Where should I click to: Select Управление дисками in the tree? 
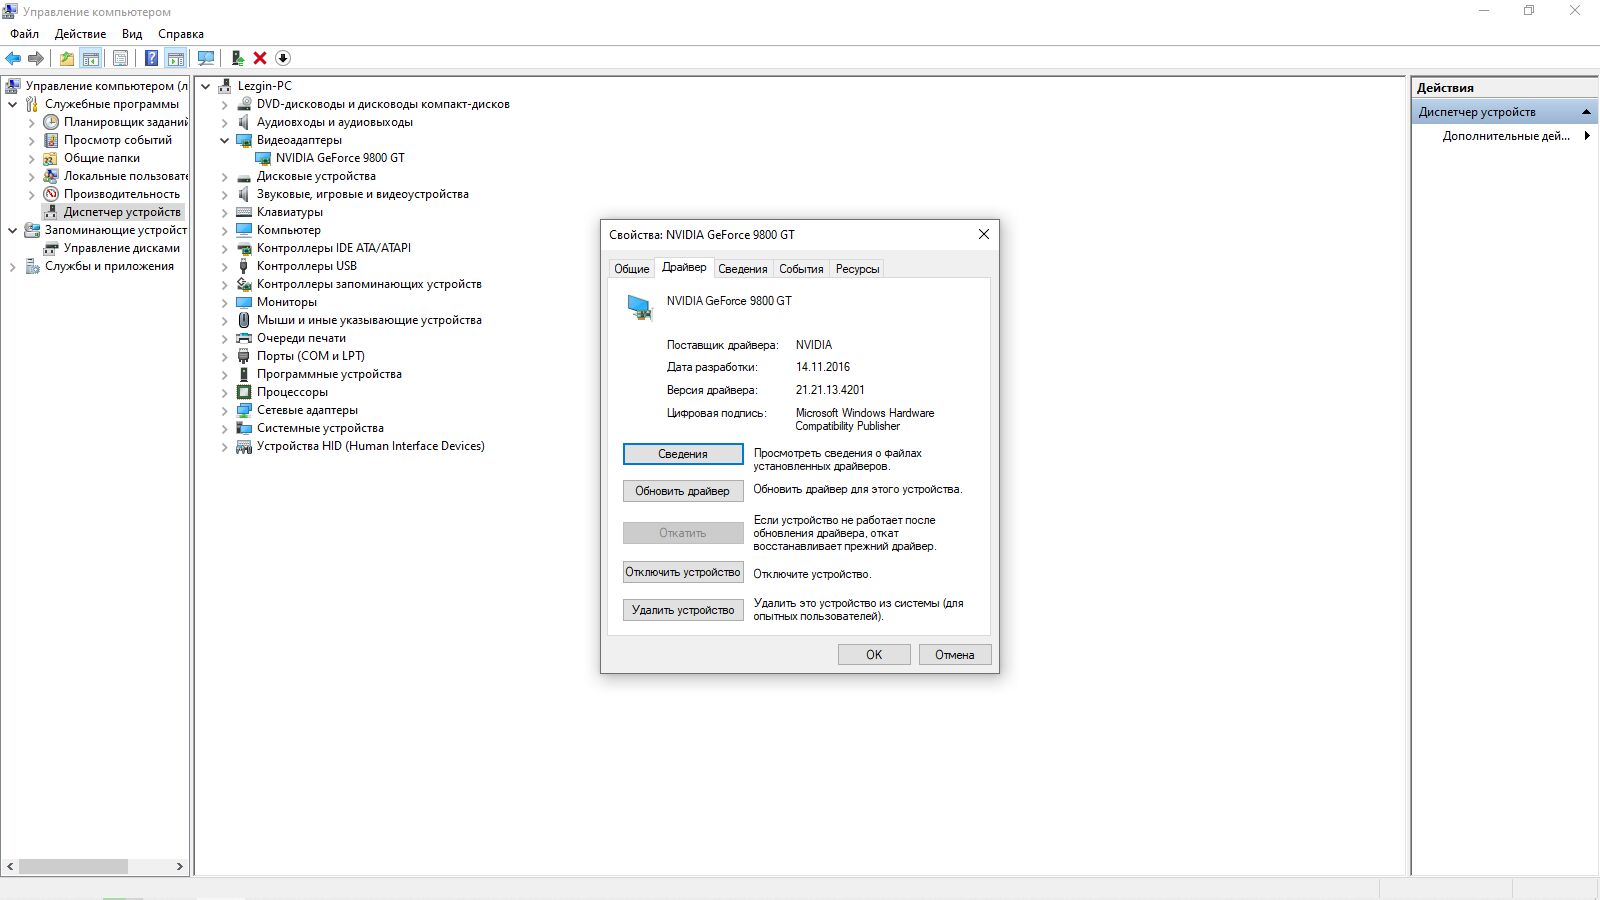[x=122, y=248]
